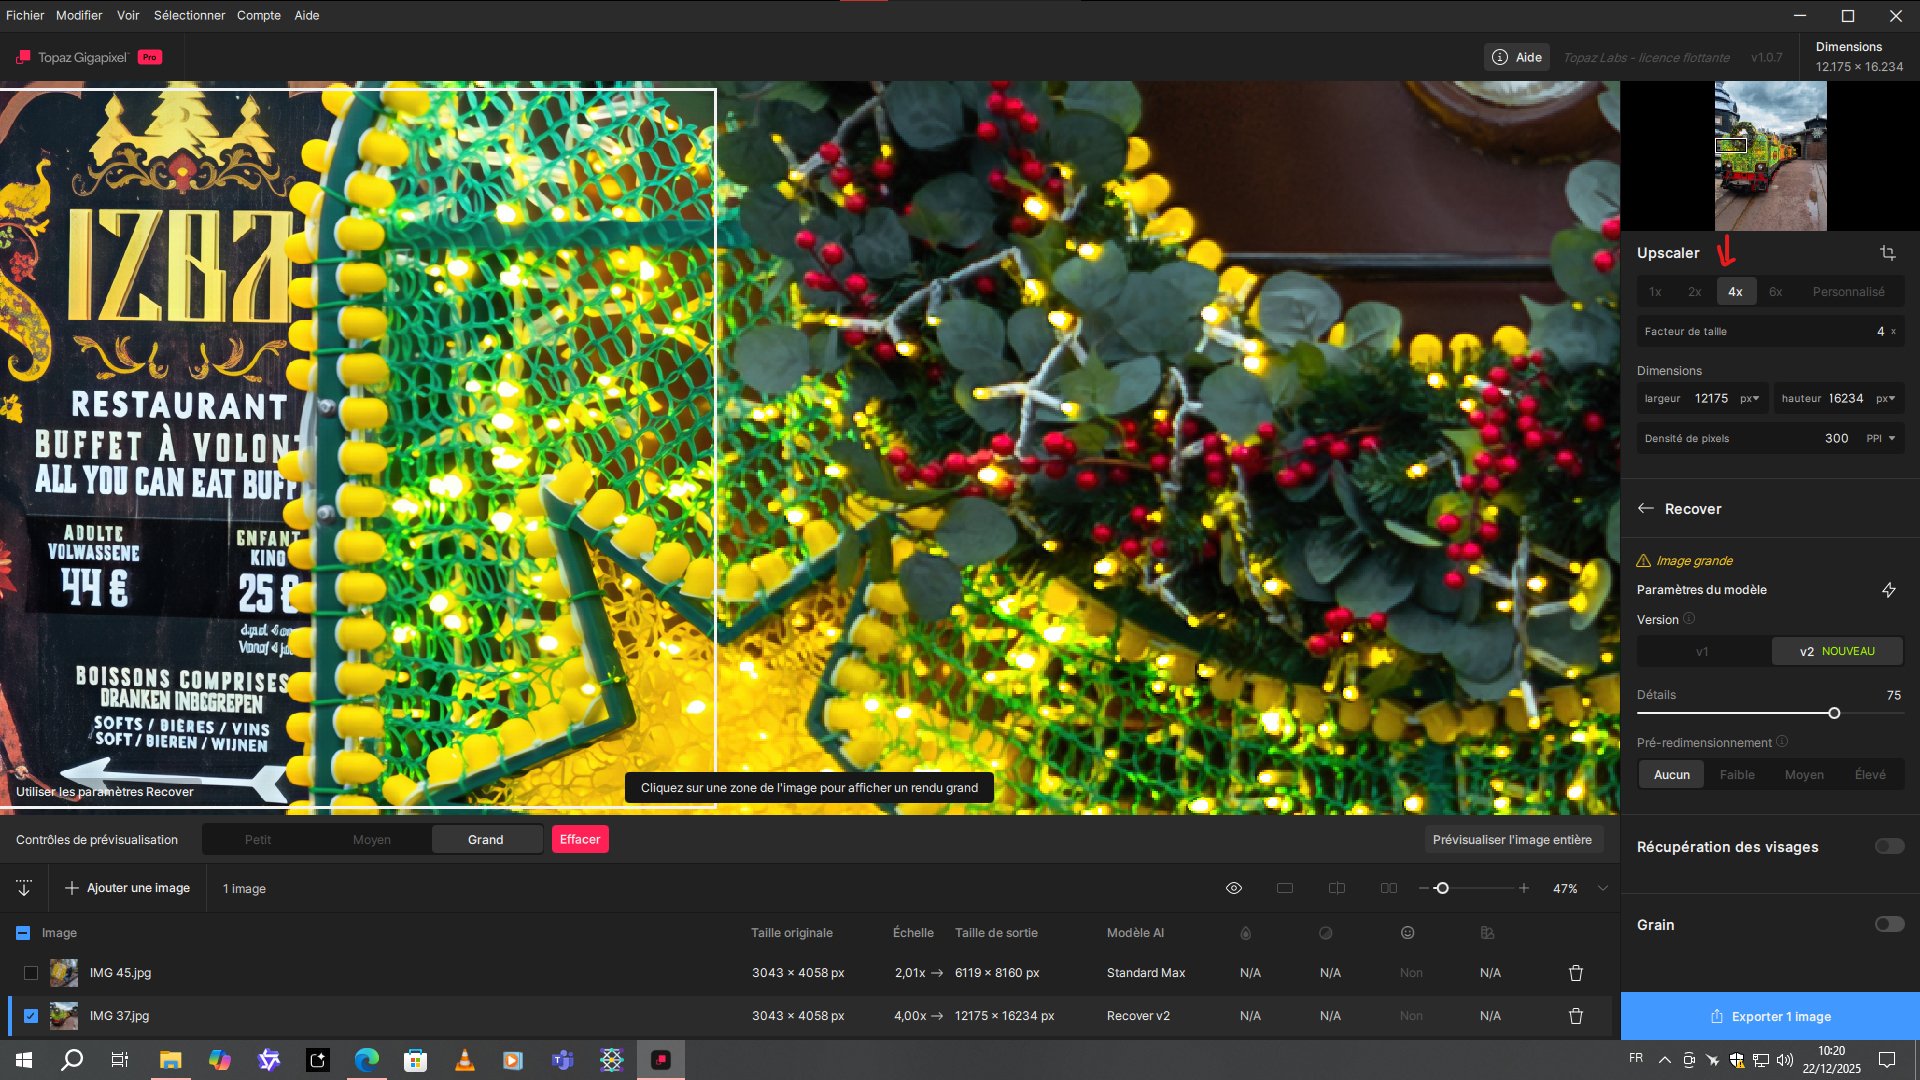Delete IMG 45.jpg using its trash icon
1920x1080 pixels.
[x=1576, y=972]
